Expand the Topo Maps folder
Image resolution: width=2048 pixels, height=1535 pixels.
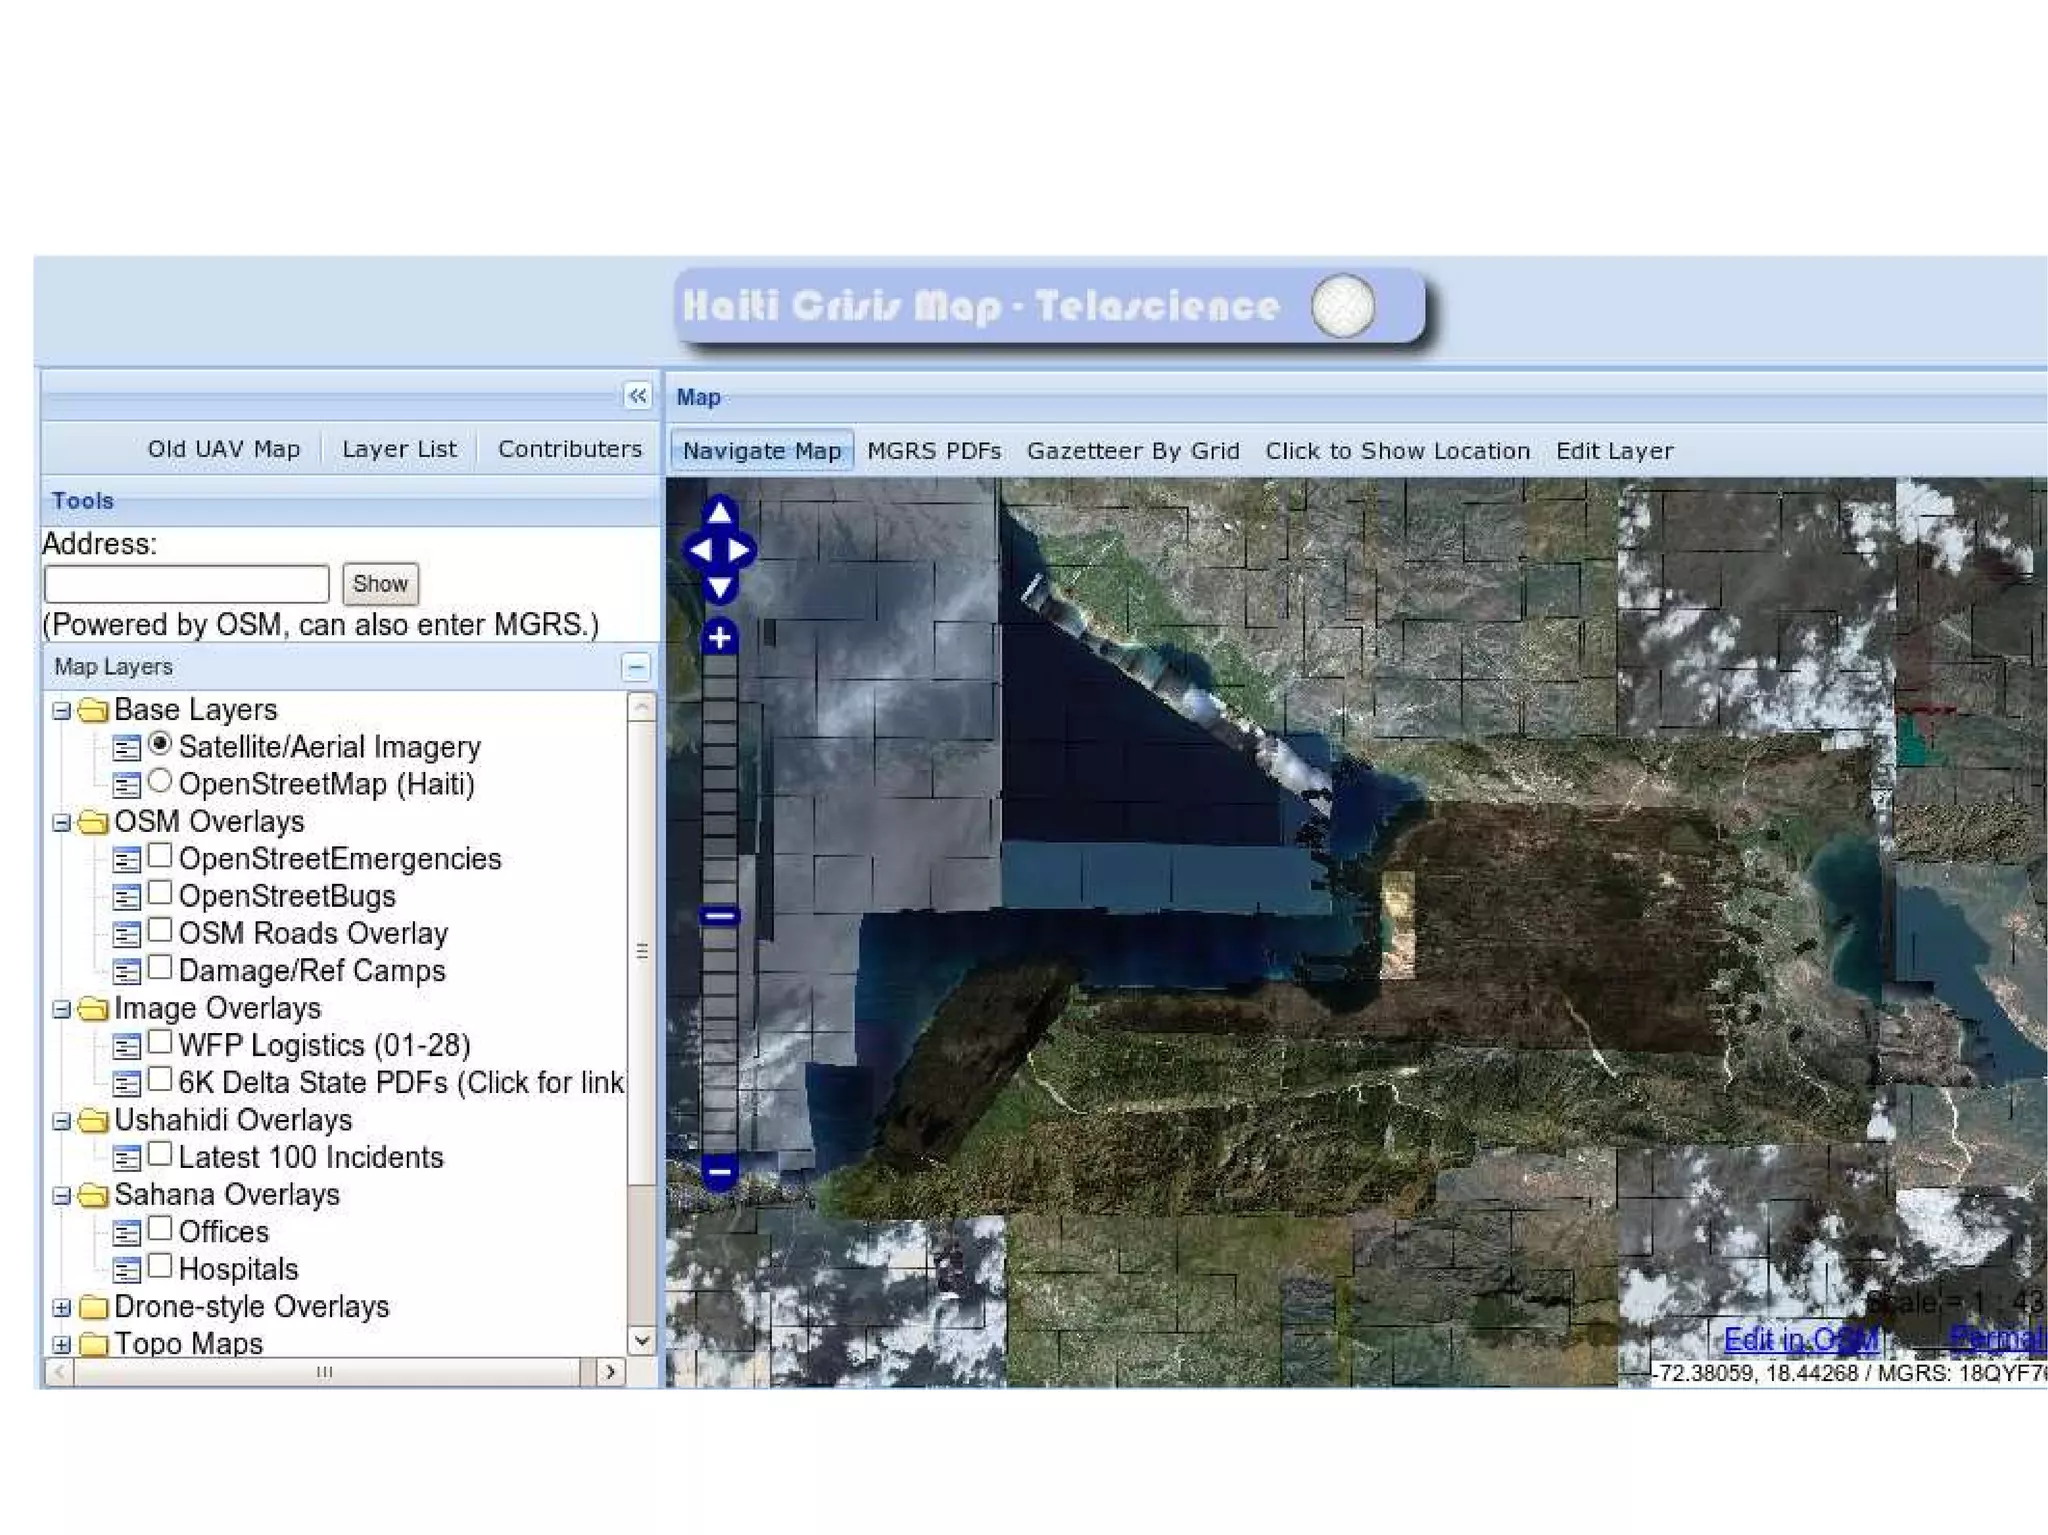[x=61, y=1344]
